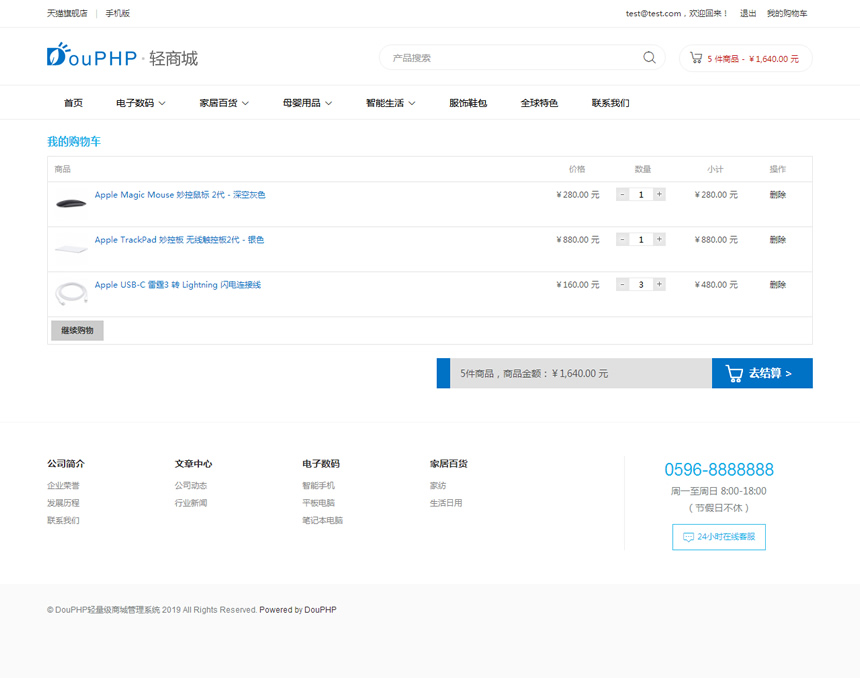860x678 pixels.
Task: Open 联系我们 in the navigation bar
Action: click(x=610, y=103)
